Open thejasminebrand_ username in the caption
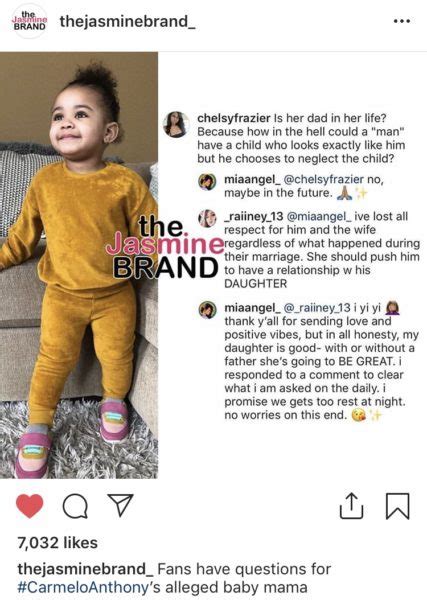427x600 pixels. coord(85,569)
